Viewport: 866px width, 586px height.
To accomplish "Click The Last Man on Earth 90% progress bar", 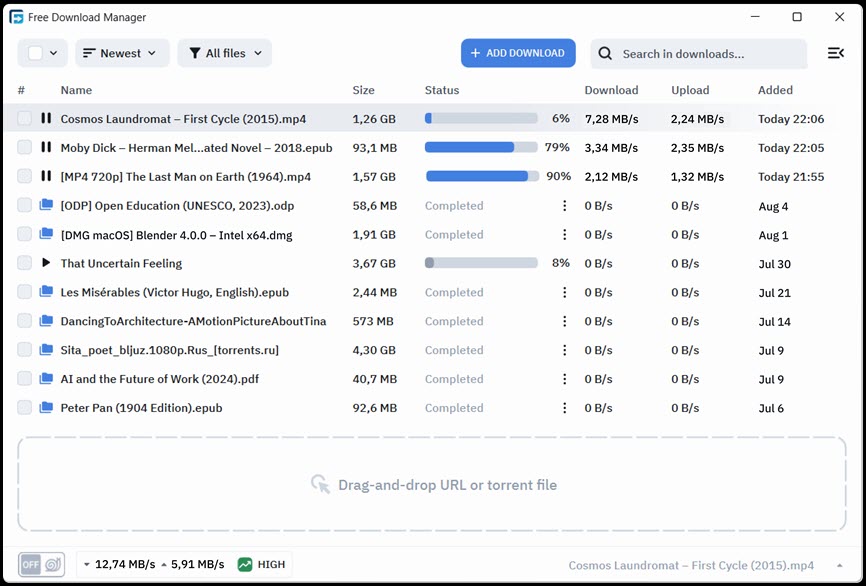I will [482, 176].
